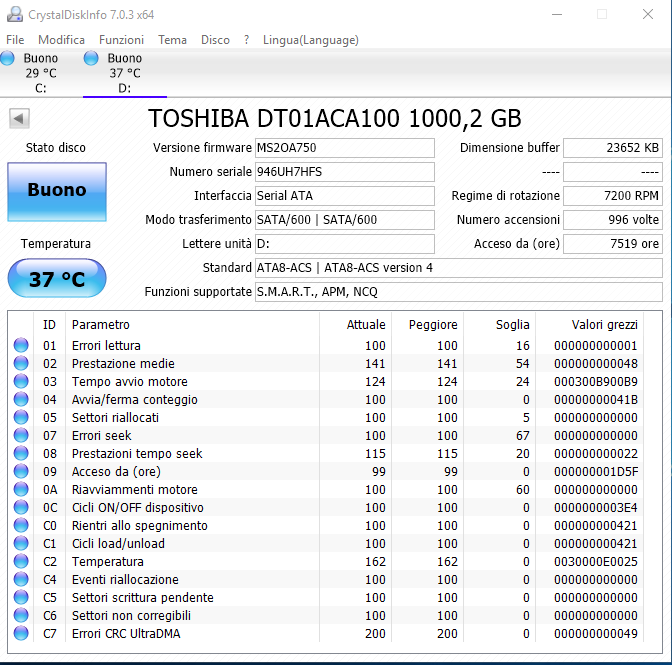
Task: Click the previous disk arrow button
Action: pos(19,118)
